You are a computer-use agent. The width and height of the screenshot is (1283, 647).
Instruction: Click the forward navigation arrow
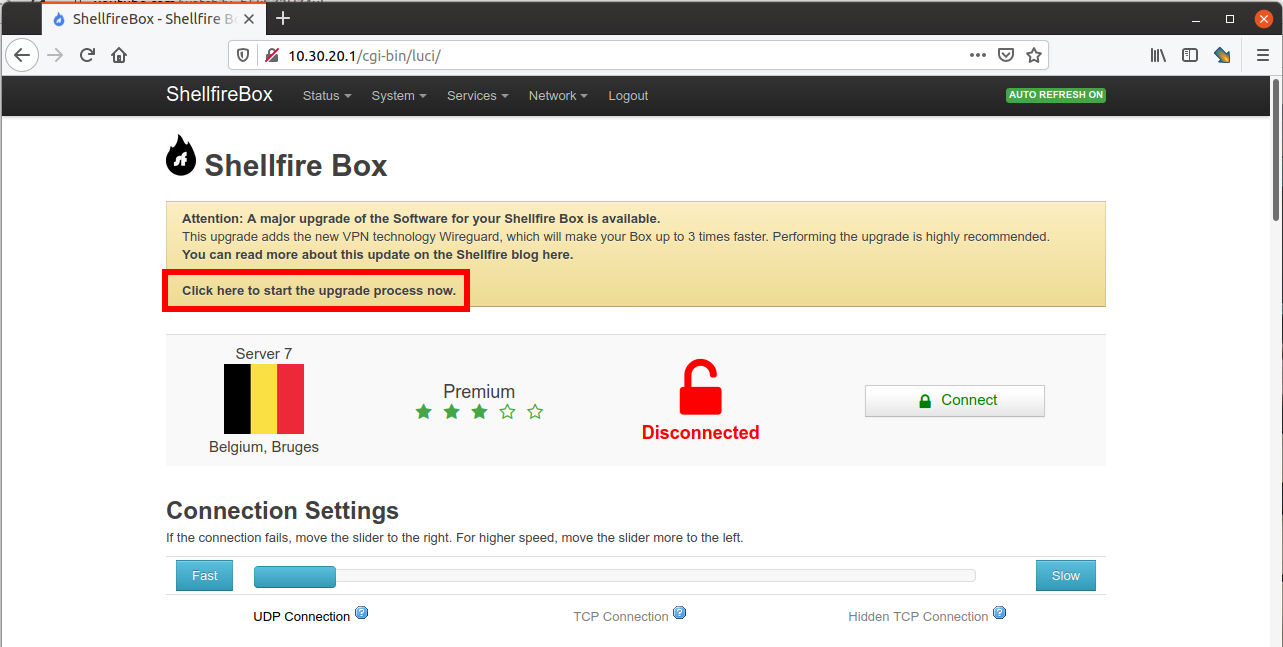(55, 55)
